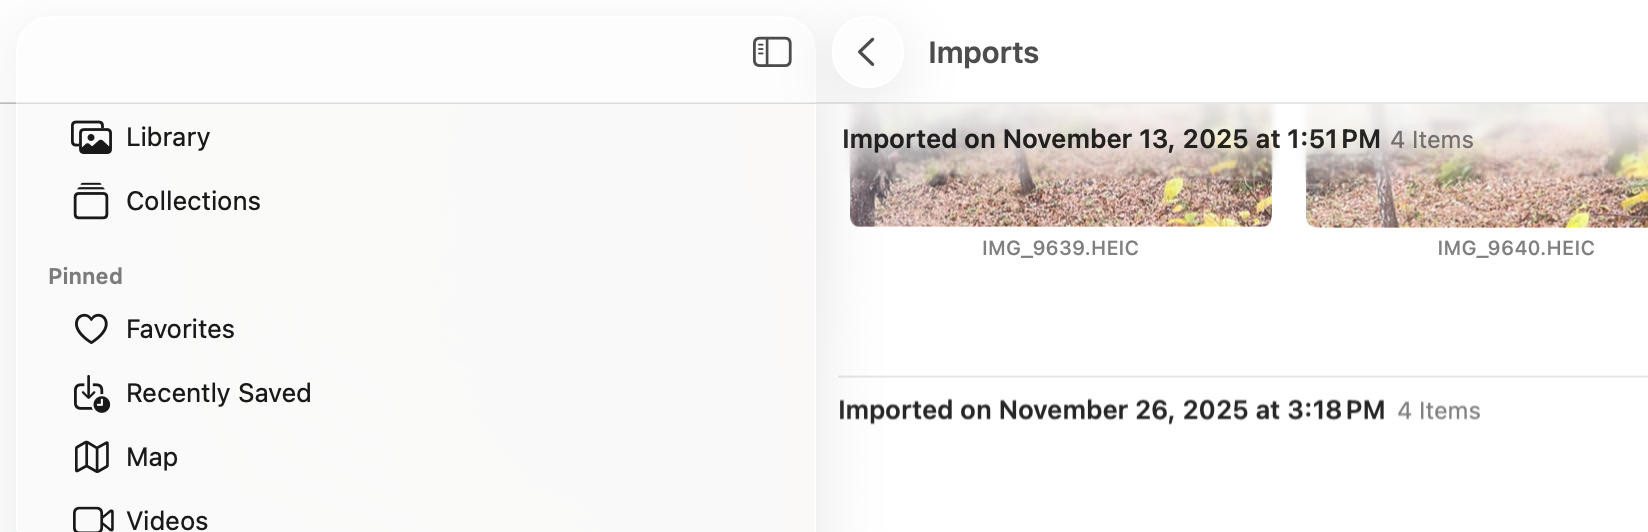Click the IMG_9639.HEIC filename label
This screenshot has width=1648, height=532.
tap(1060, 248)
